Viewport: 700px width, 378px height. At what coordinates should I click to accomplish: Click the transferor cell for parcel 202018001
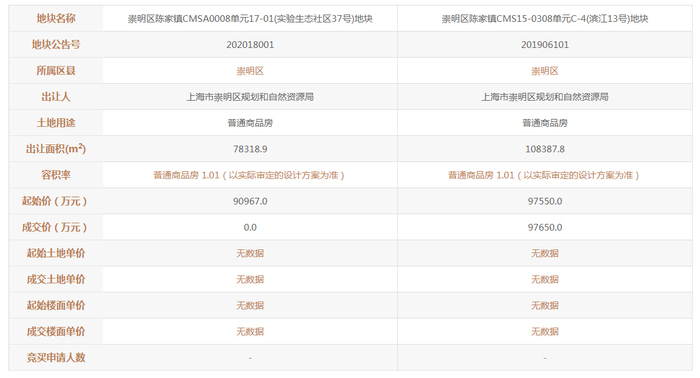(x=250, y=97)
